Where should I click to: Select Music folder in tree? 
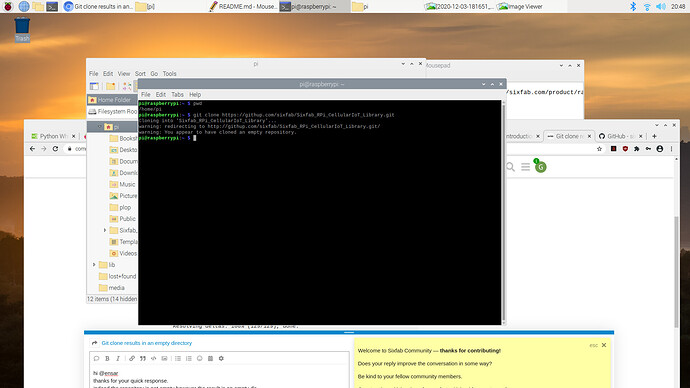point(123,184)
